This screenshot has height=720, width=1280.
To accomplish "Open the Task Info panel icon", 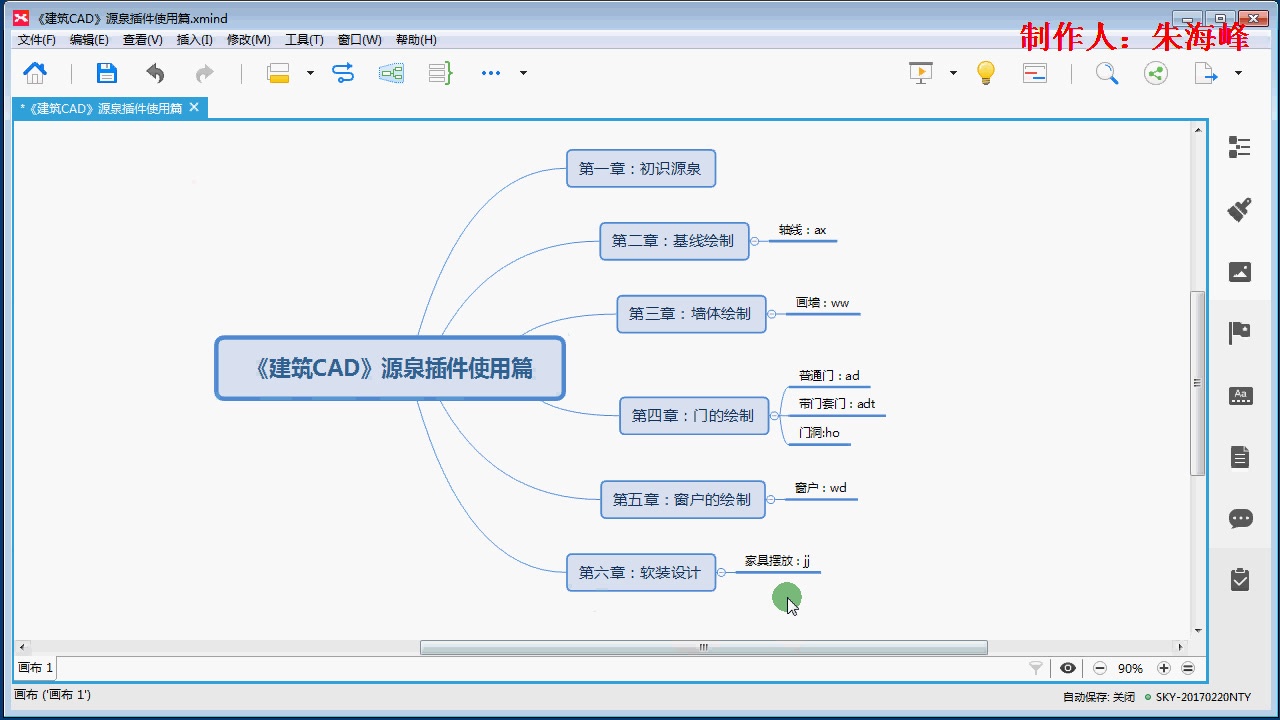I will [1240, 580].
